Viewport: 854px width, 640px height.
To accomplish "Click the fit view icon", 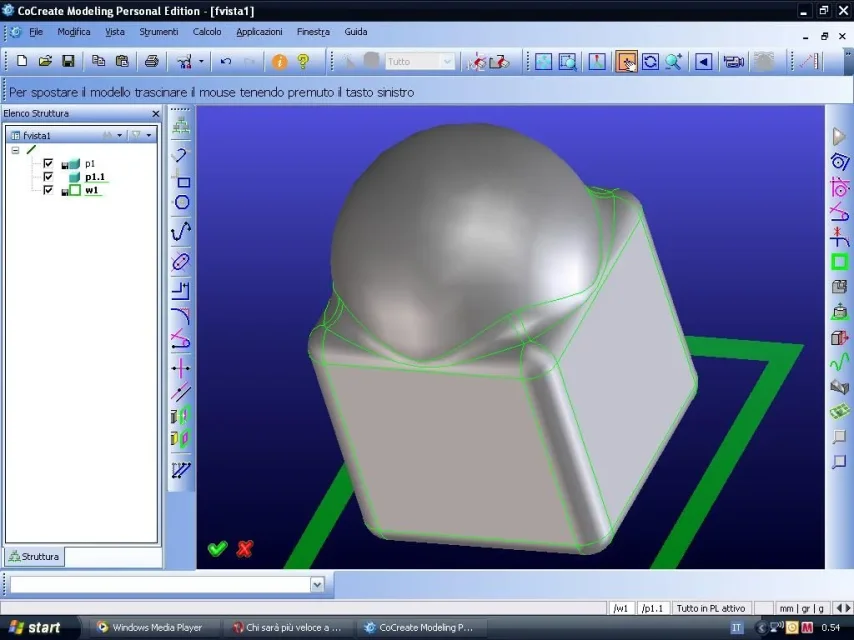I will click(x=544, y=62).
